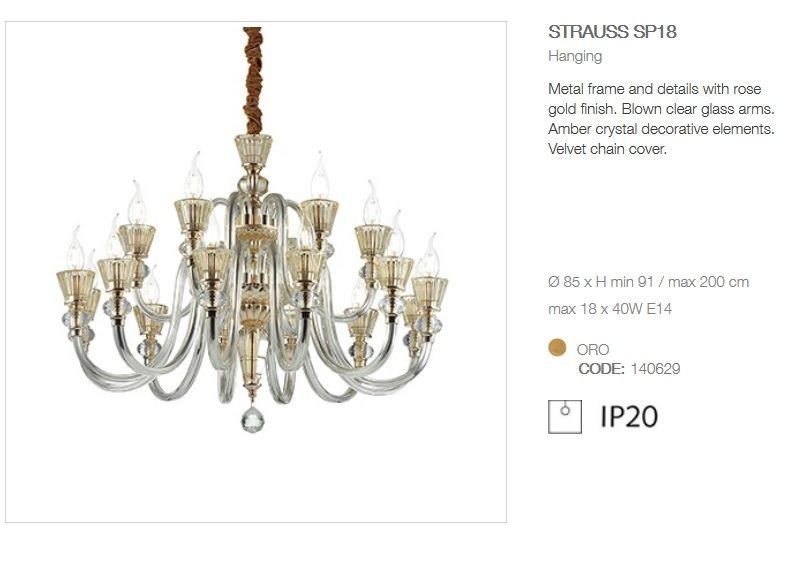Click the velvet chain cover in photo
This screenshot has width=794, height=577.
coord(253,81)
